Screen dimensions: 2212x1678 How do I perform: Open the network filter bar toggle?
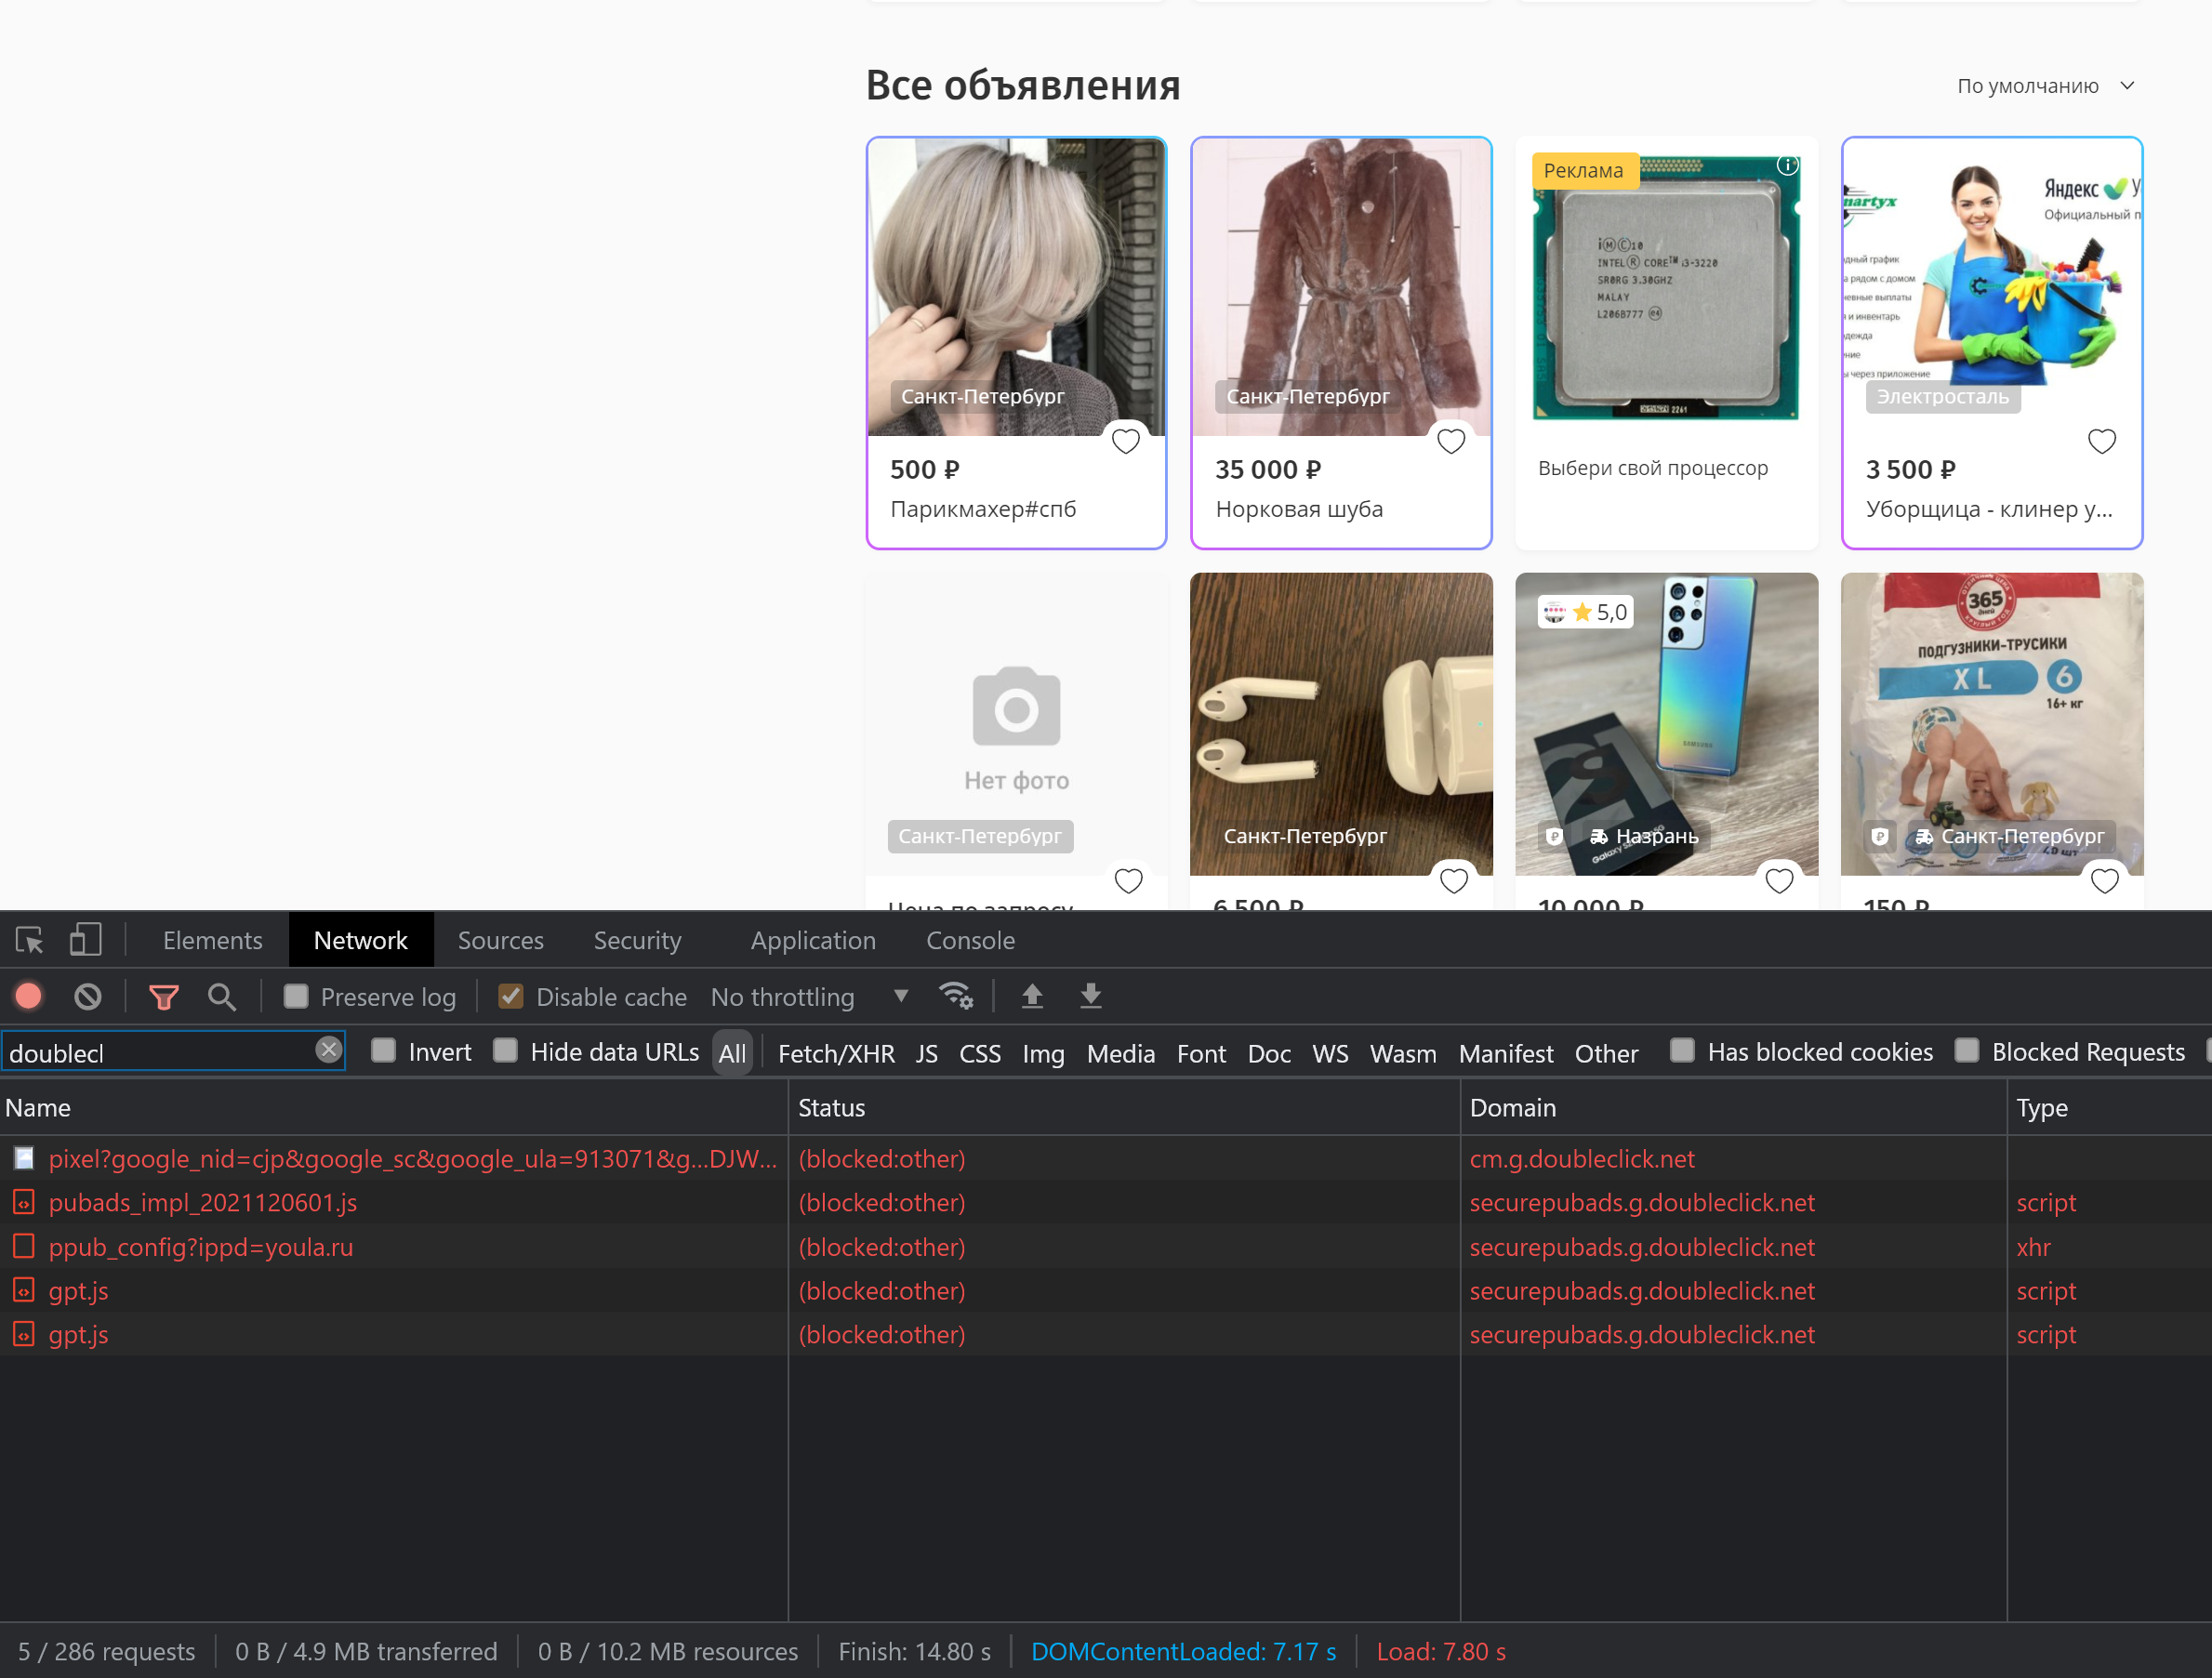(163, 997)
